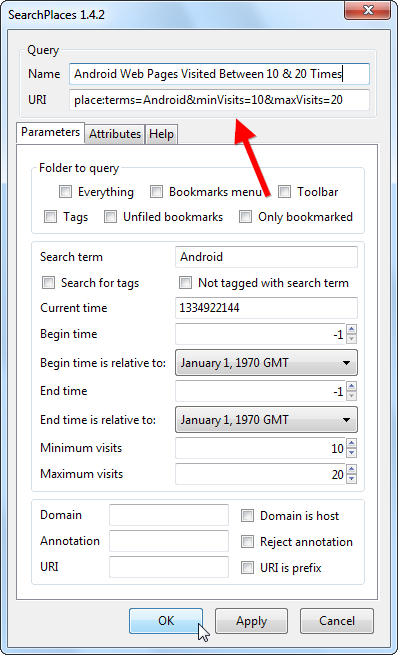398x655 pixels.
Task: Click the Search term field containing Android
Action: point(266,257)
